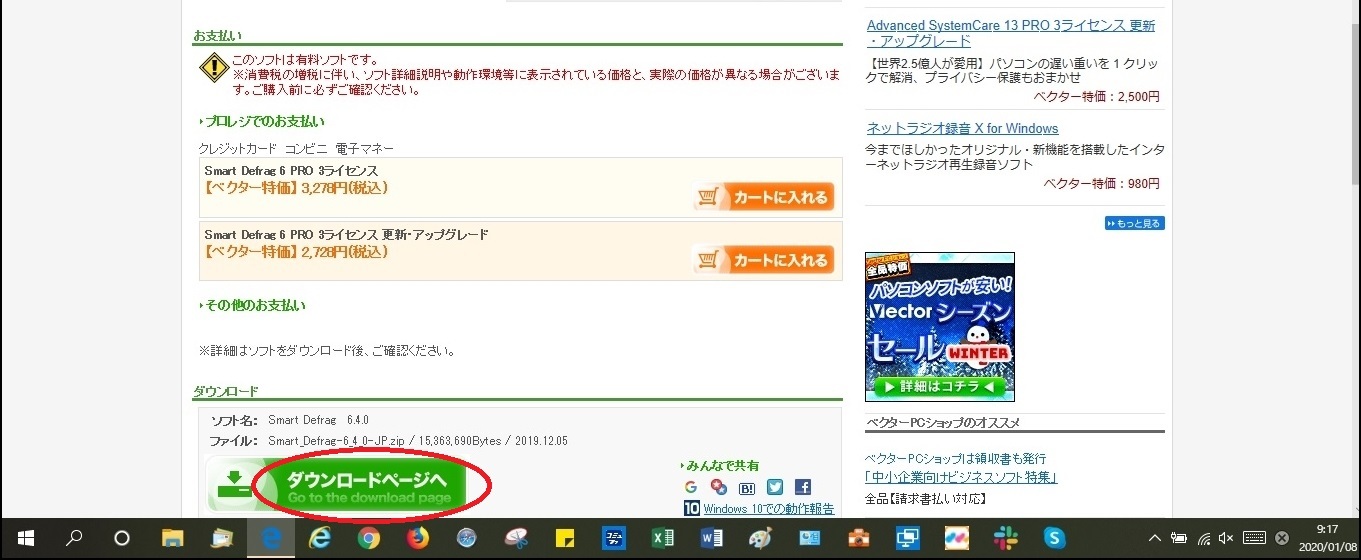Open 中小企業向けビジネスソフト特集 link
Viewport: 1361px width, 560px height.
[x=962, y=477]
